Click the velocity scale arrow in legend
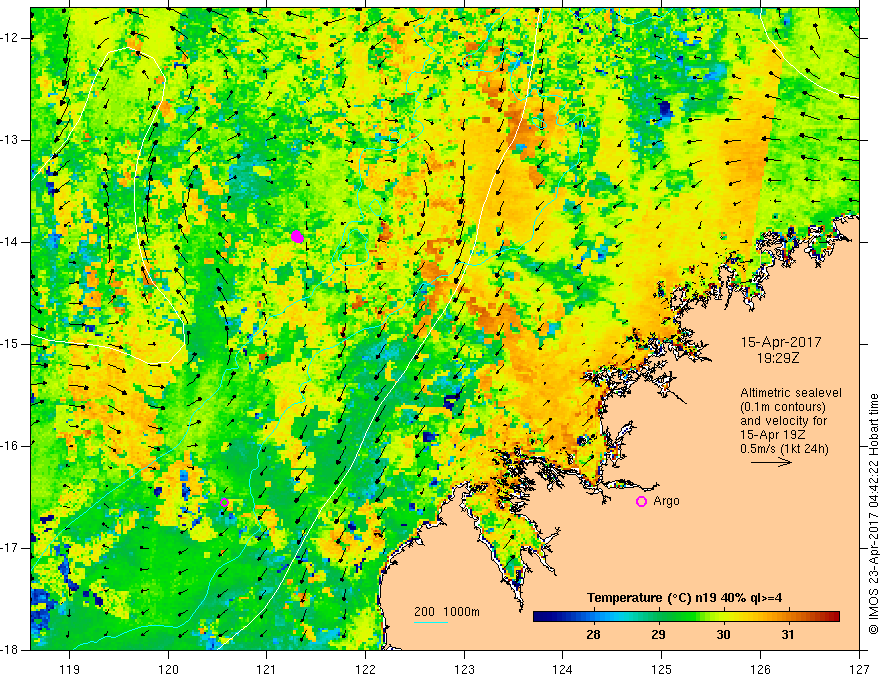 pos(771,462)
